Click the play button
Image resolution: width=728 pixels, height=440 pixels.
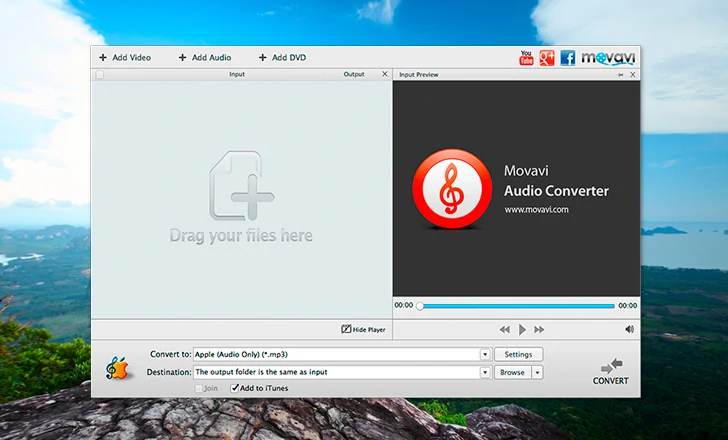point(522,330)
